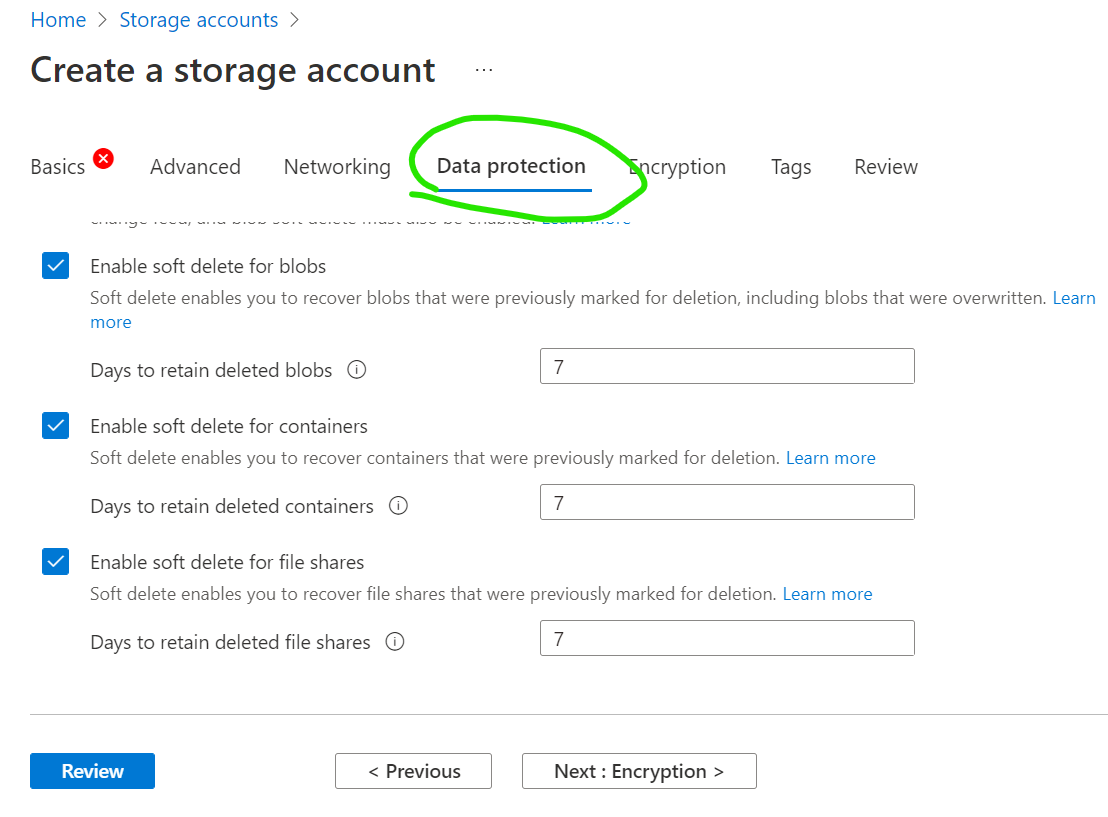Switch to the Basics tab
Viewport: 1108px width, 817px height.
[x=58, y=167]
